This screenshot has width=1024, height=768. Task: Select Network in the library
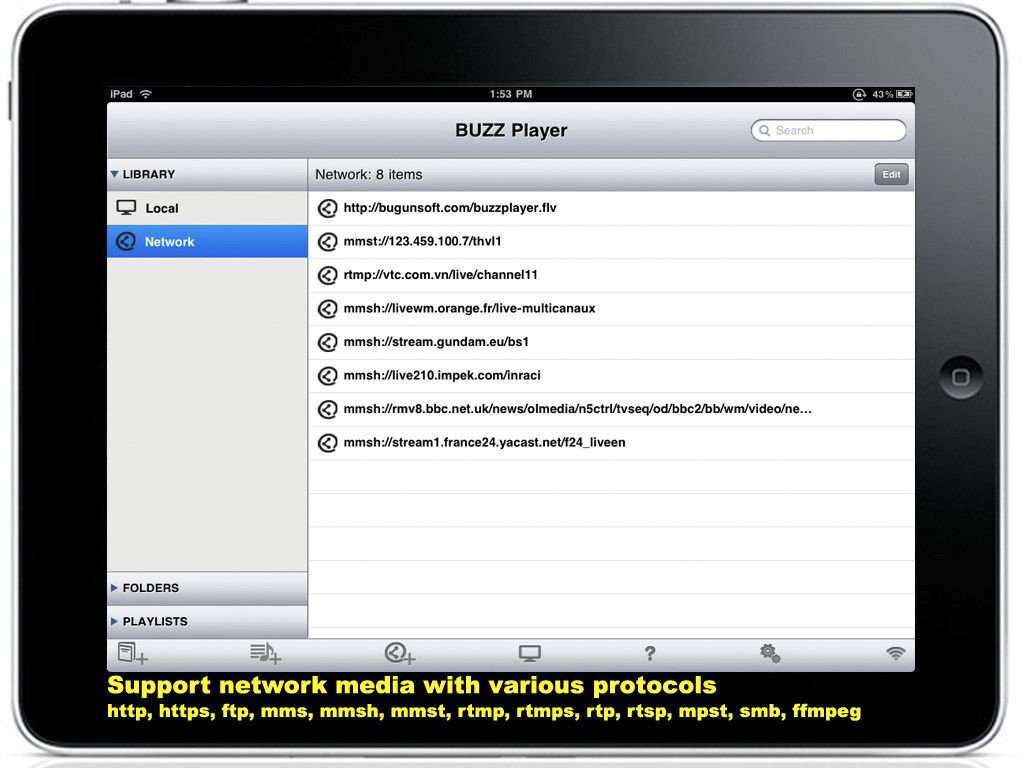207,242
